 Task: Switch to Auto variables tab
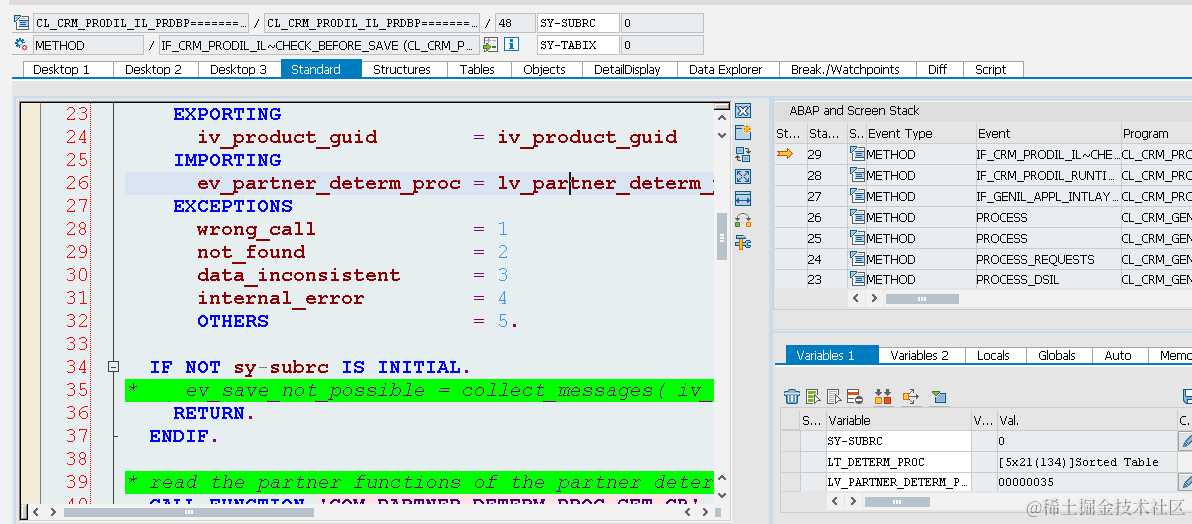[1118, 355]
